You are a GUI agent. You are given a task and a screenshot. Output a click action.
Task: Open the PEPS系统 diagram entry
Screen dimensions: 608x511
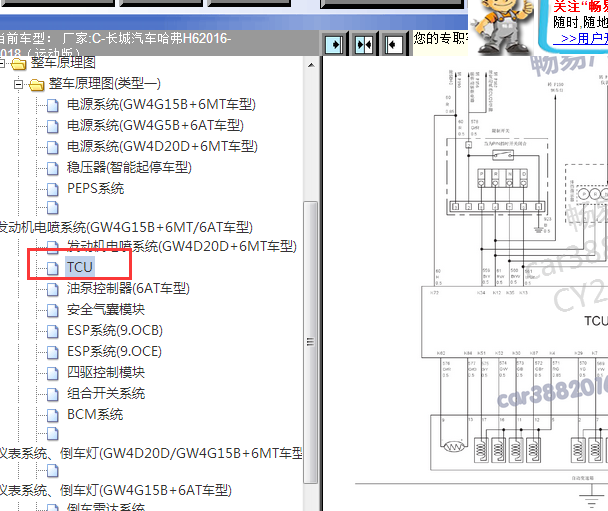[95, 188]
